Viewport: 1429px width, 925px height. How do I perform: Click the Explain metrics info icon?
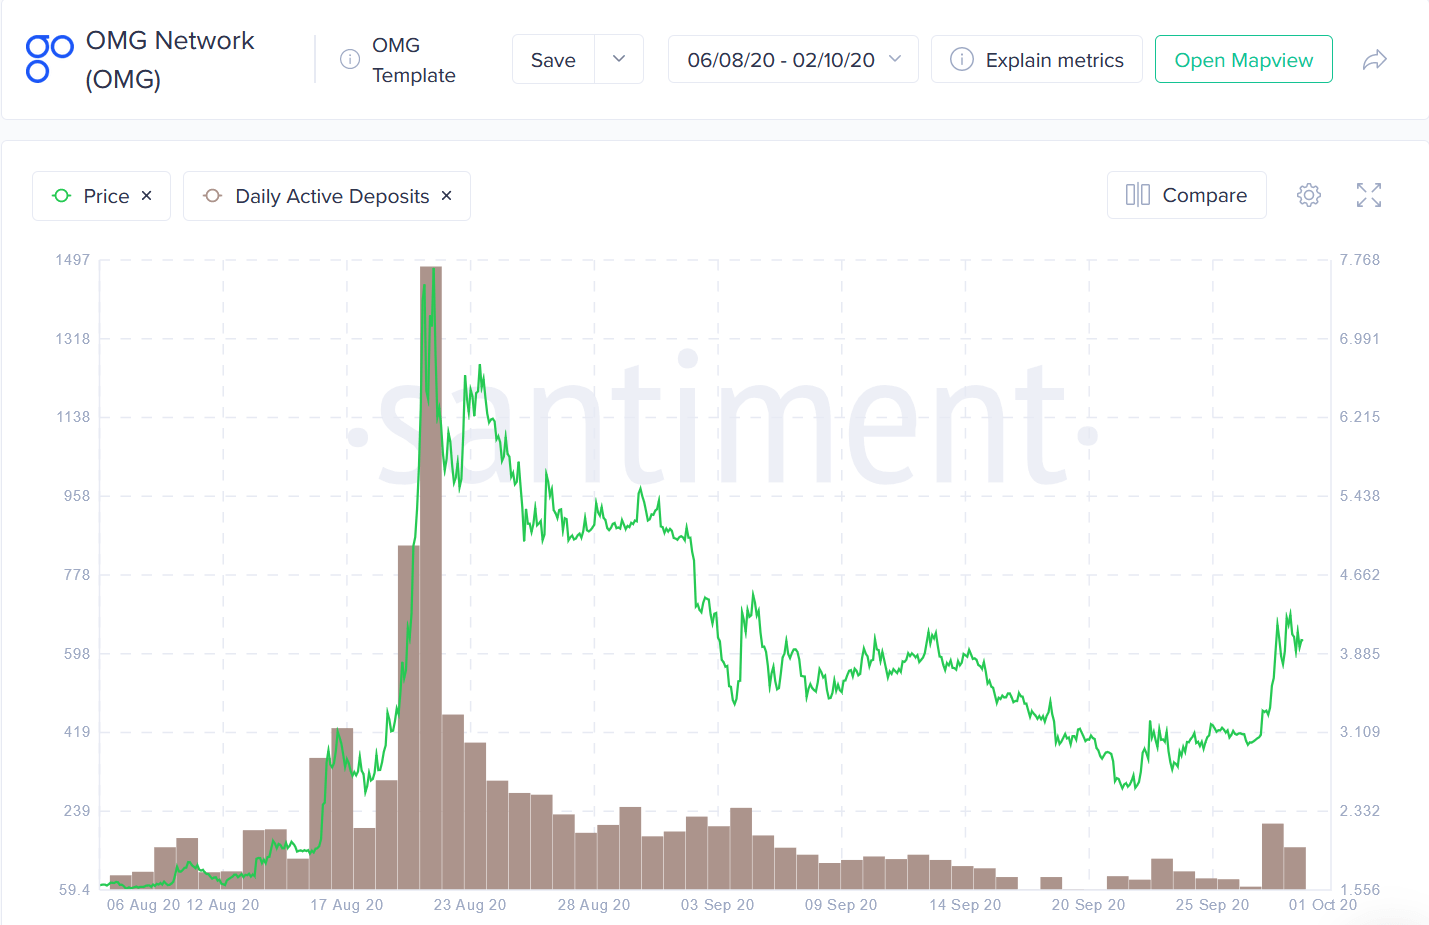962,59
